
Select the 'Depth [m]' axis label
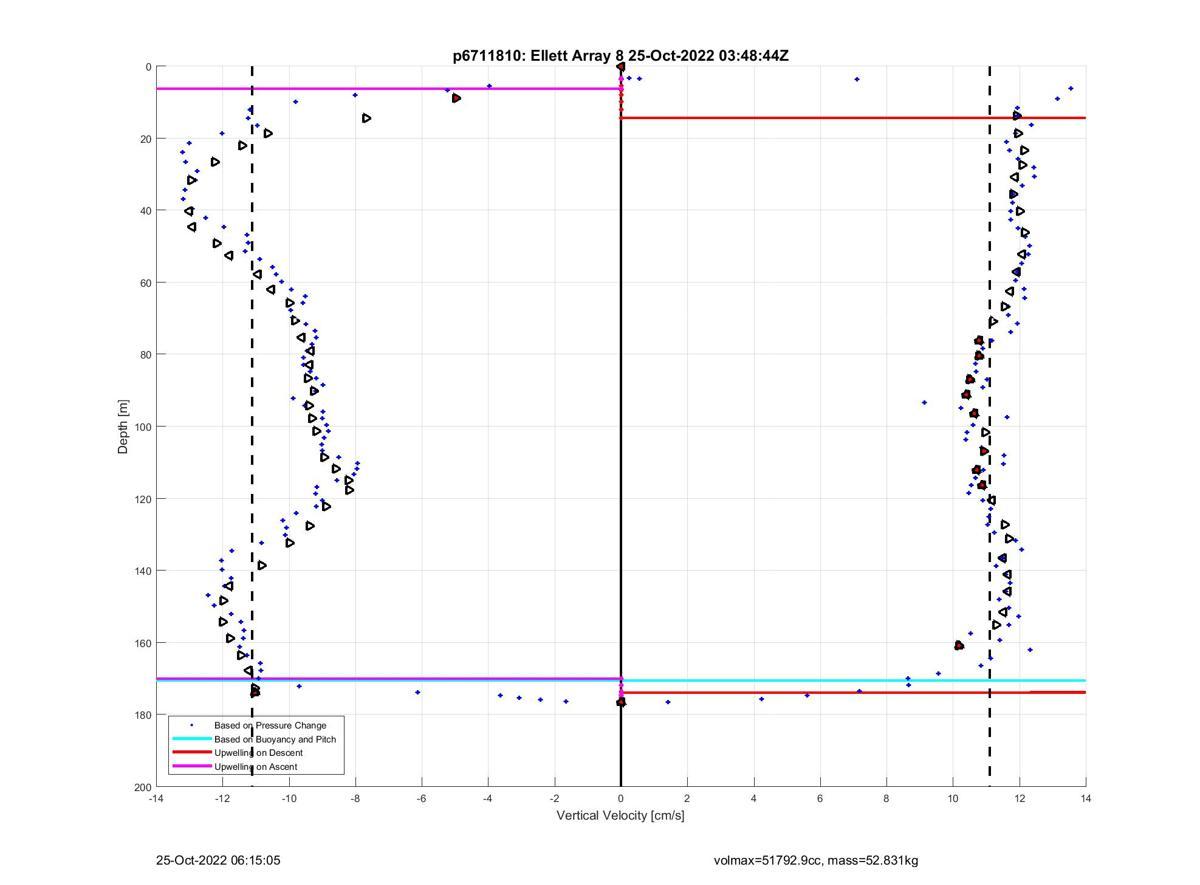(124, 427)
